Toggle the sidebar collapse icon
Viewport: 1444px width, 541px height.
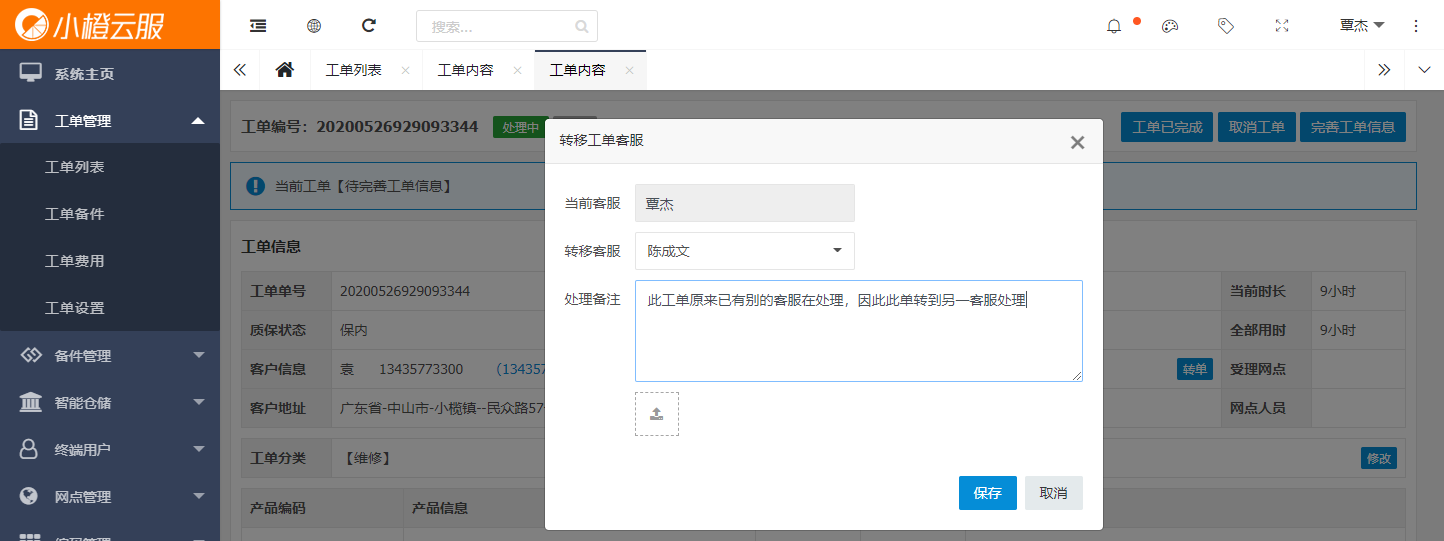coord(258,26)
